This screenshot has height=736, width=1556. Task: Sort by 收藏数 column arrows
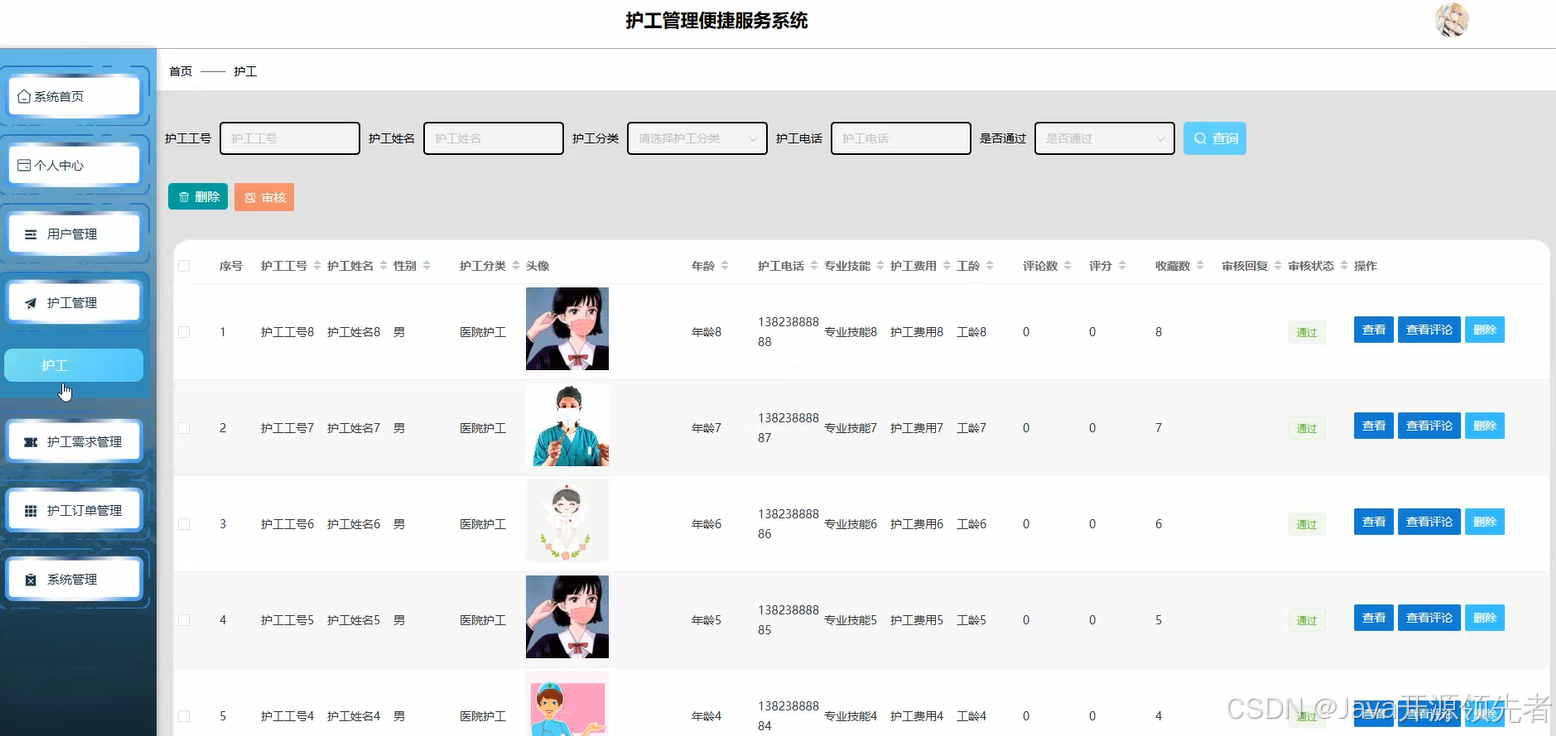pyautogui.click(x=1200, y=266)
